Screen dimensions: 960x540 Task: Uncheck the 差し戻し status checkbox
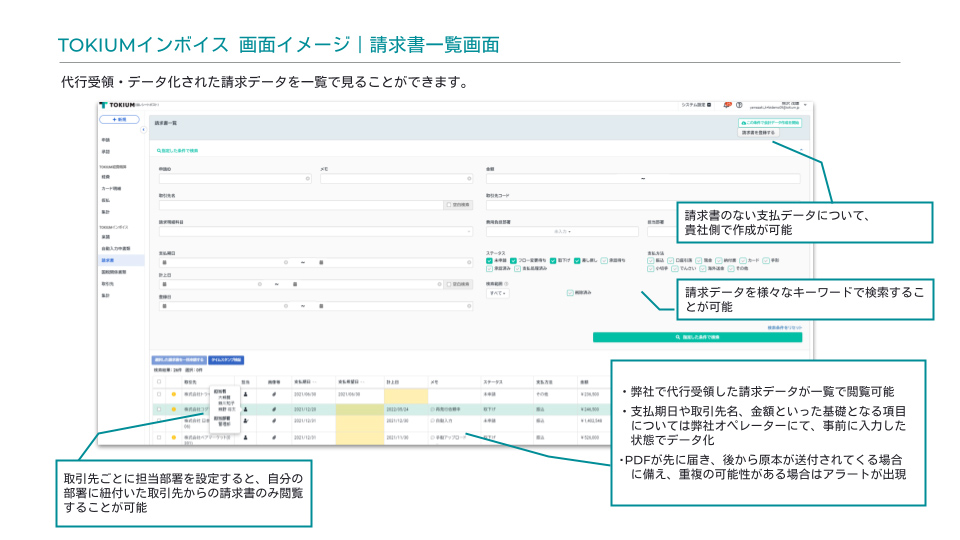[x=577, y=260]
